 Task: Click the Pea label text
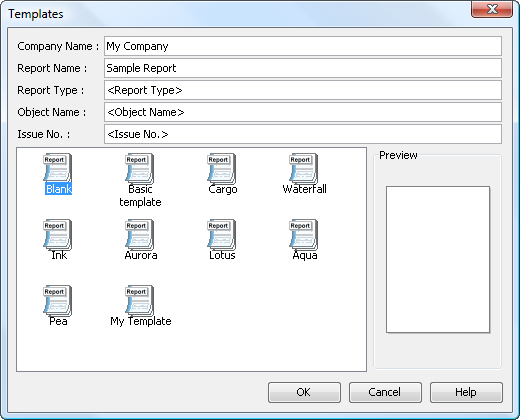pos(58,321)
